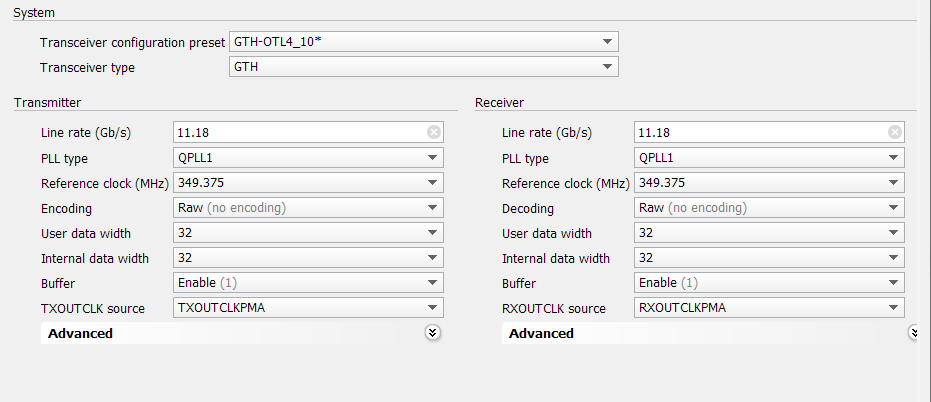Open Receiver Internal data width dropdown
This screenshot has width=931, height=402.
click(770, 258)
